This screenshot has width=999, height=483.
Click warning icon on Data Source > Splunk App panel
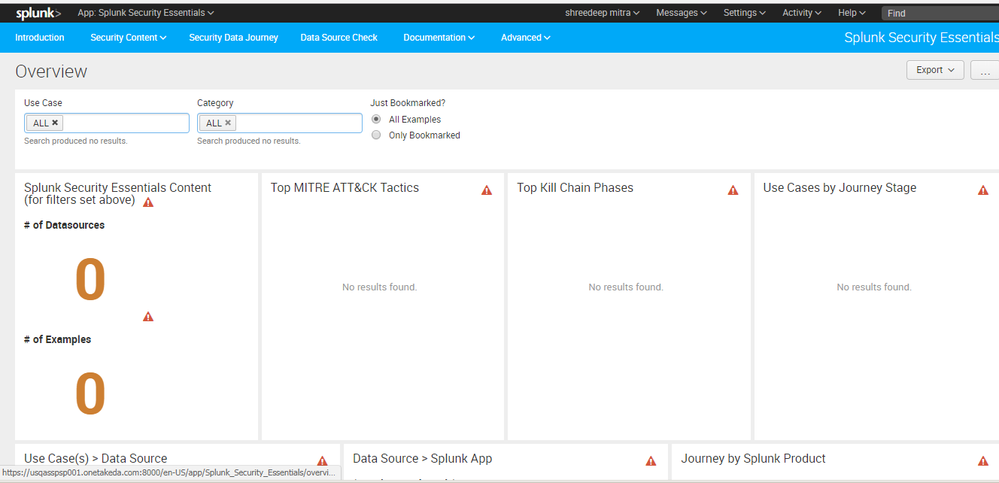[651, 461]
